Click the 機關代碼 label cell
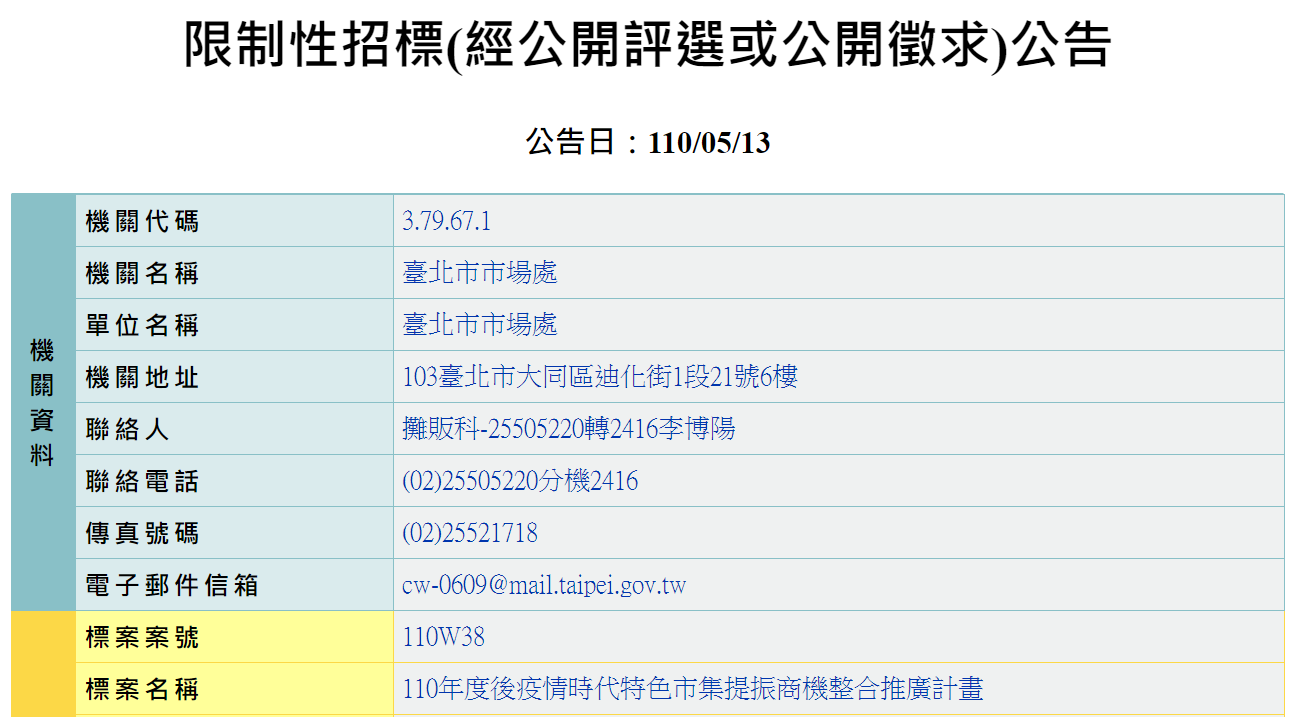Viewport: 1307px width, 717px height. (x=234, y=221)
